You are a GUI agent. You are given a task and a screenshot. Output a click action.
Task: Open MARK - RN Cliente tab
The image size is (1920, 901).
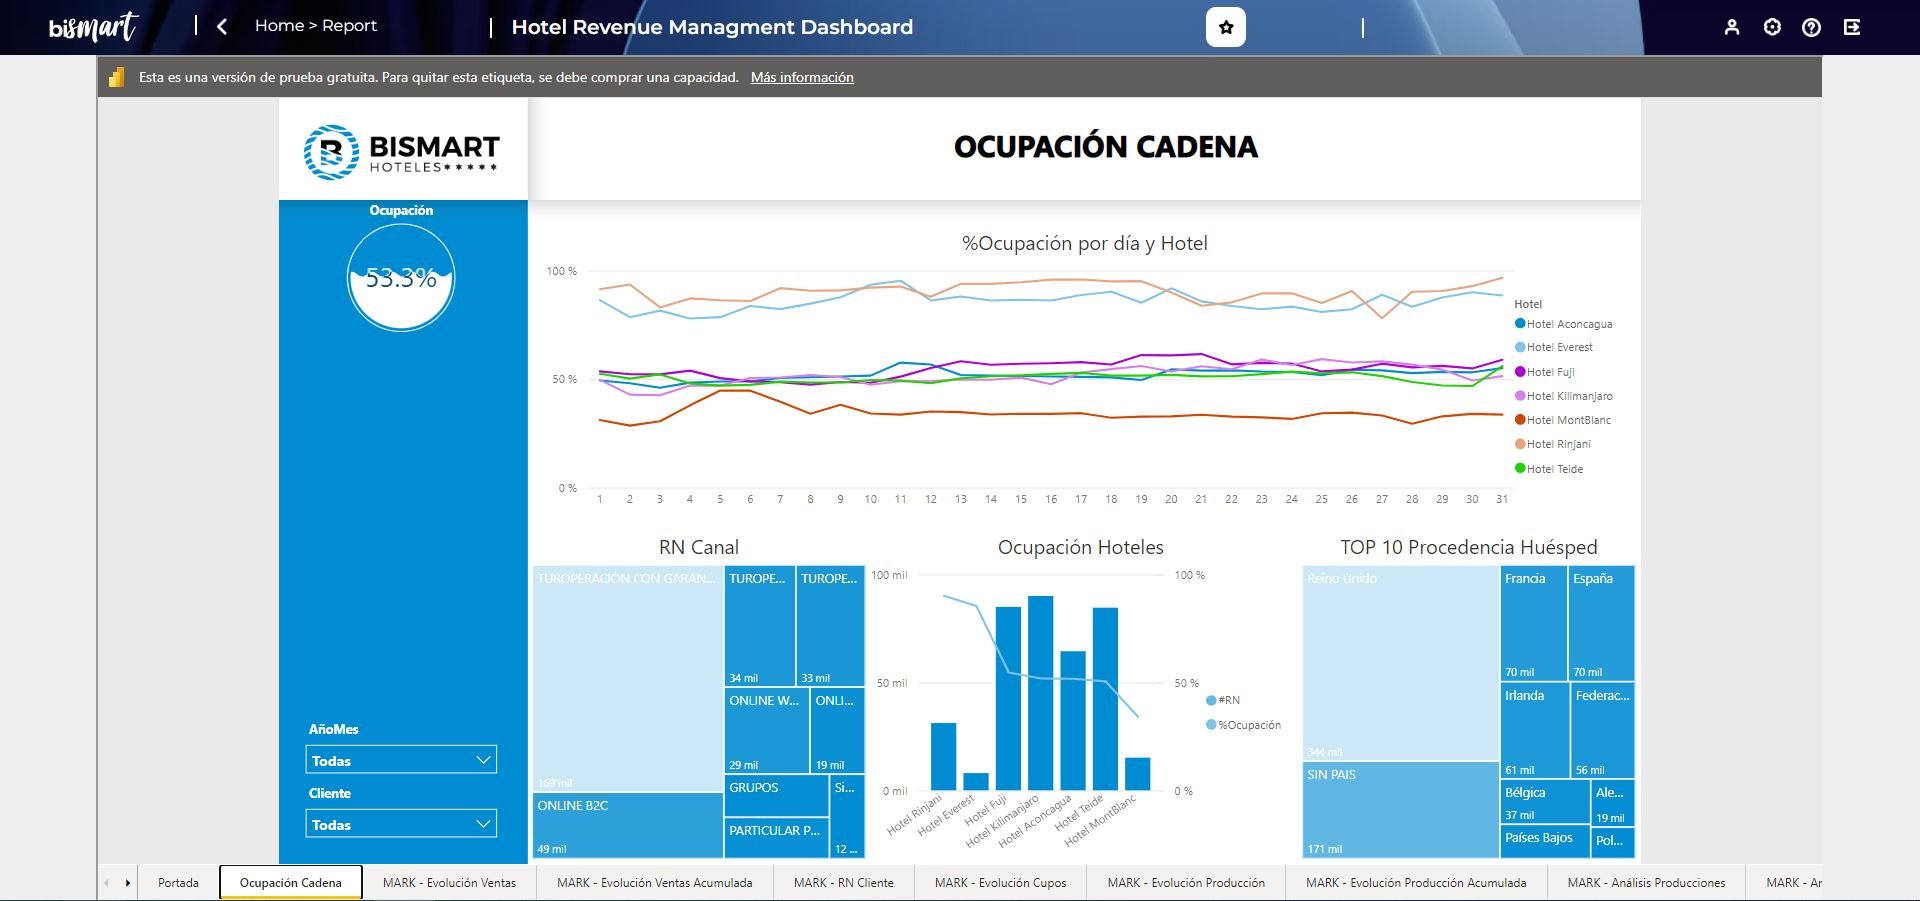point(843,882)
